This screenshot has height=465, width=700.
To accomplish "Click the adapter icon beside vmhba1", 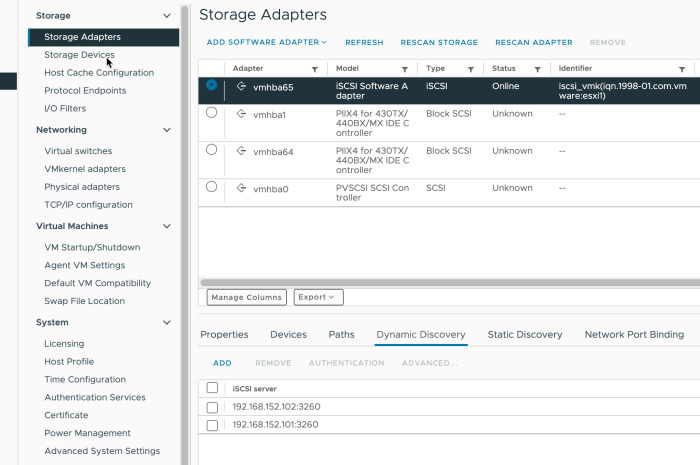I will [241, 115].
